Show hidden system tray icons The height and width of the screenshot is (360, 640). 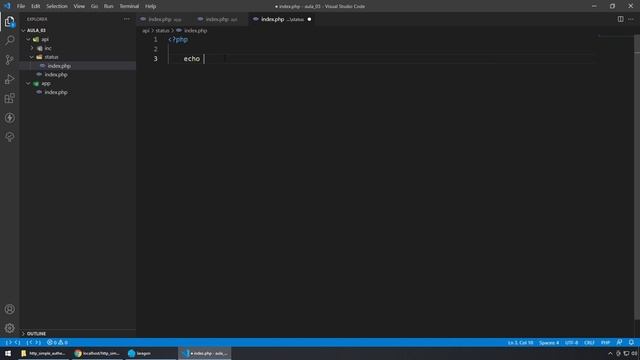pyautogui.click(x=610, y=353)
